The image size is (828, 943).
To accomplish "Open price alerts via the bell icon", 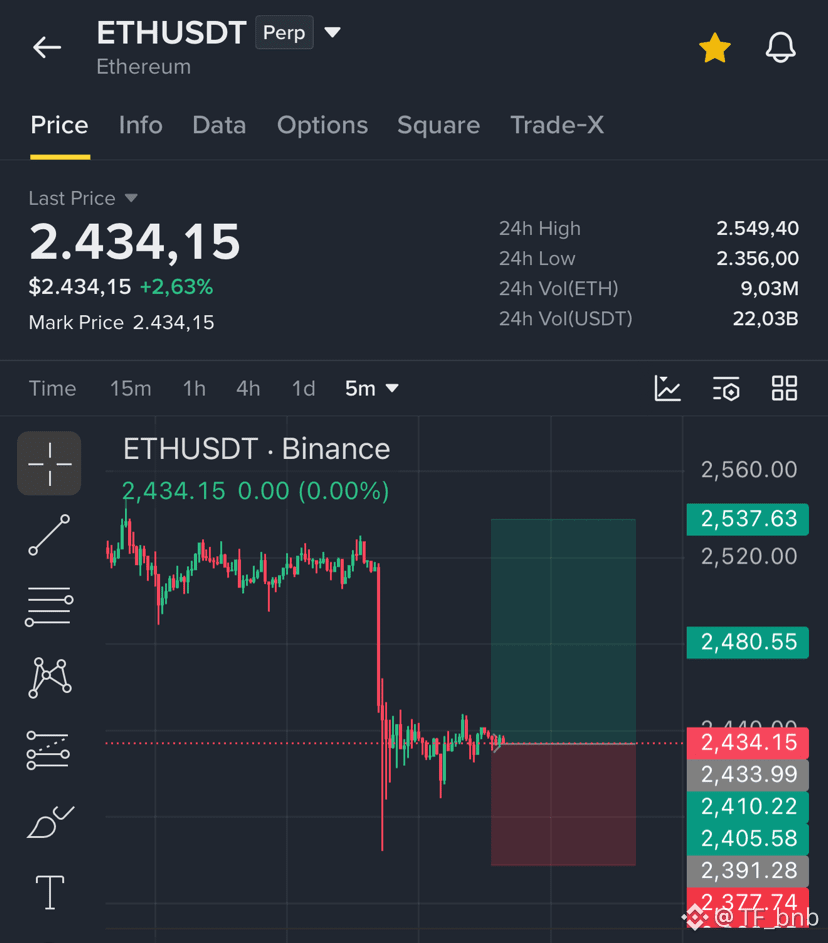I will [780, 47].
